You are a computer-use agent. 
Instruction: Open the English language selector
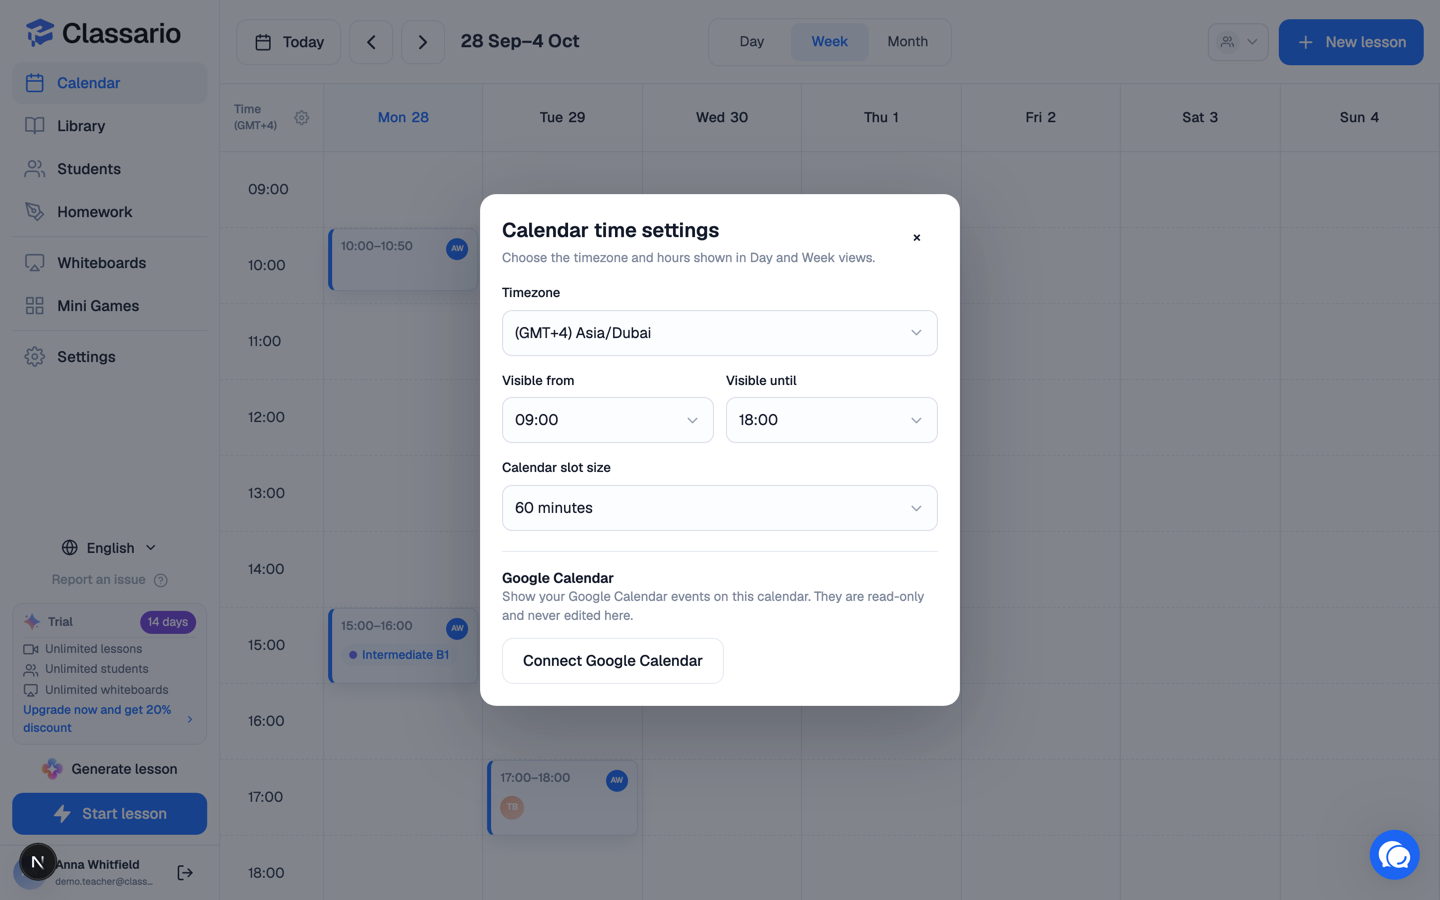109,548
